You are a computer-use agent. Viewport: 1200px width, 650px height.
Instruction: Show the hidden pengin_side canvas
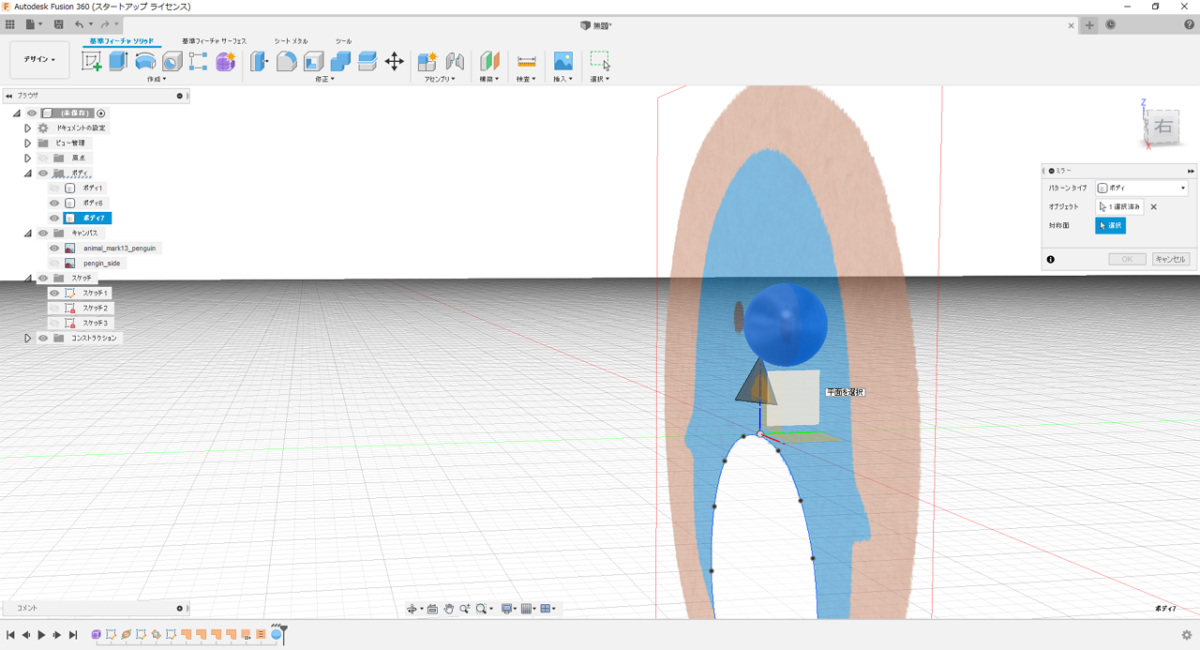55,263
